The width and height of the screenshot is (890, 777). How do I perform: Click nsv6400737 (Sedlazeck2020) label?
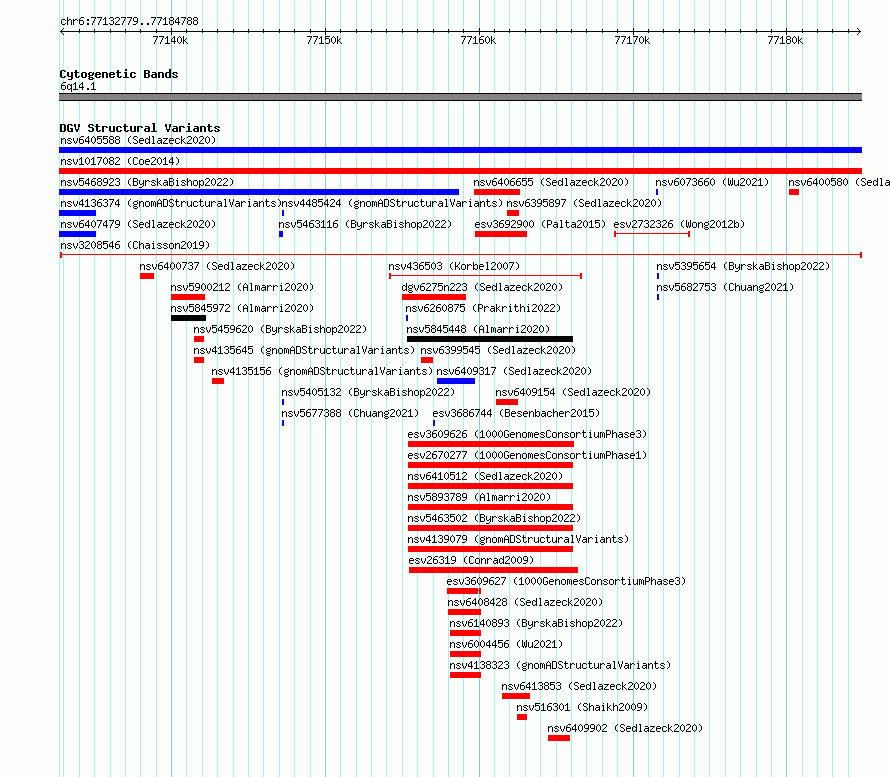(x=217, y=266)
